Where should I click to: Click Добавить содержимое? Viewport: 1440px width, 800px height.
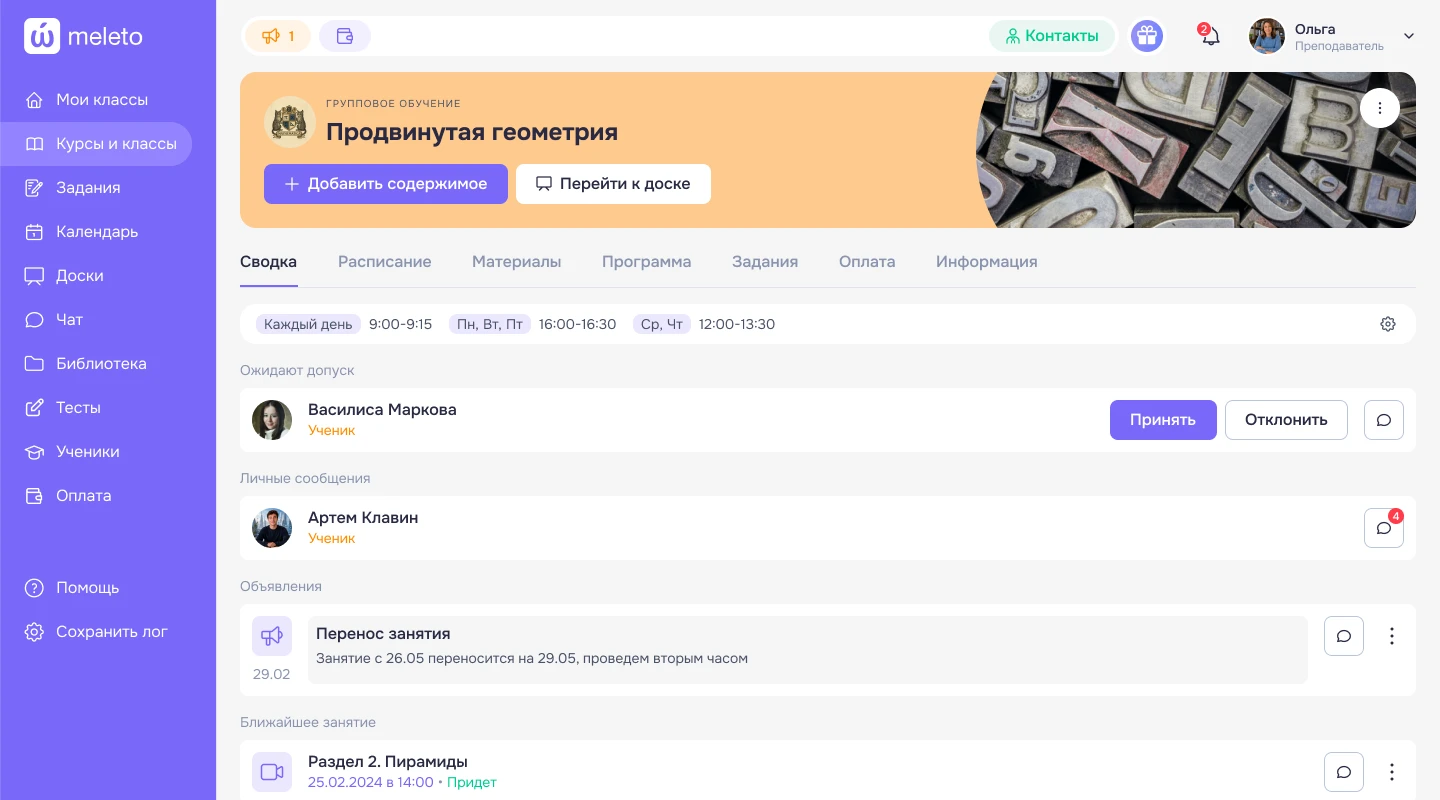coord(386,184)
